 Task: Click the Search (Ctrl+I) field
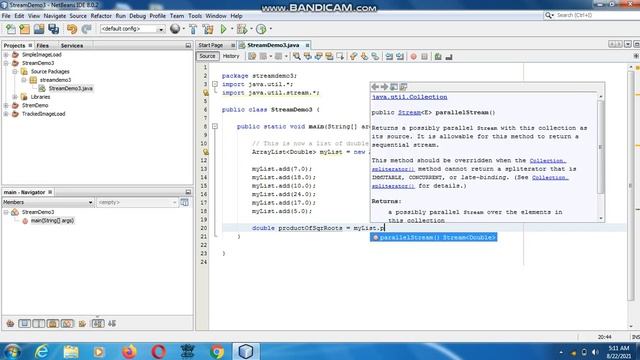pos(592,15)
